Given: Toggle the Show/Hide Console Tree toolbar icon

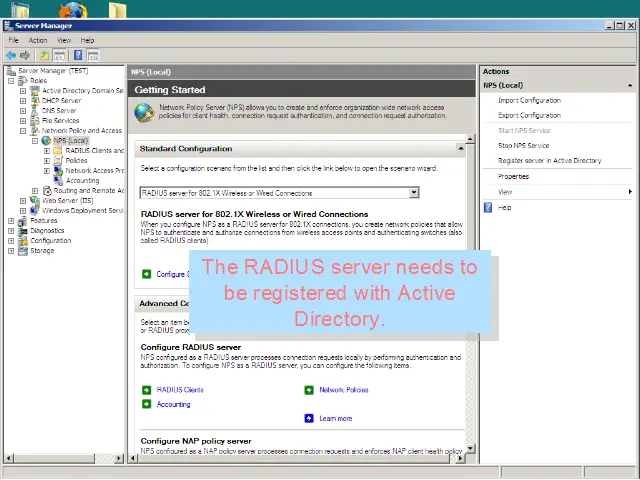Looking at the screenshot, I should point(59,55).
